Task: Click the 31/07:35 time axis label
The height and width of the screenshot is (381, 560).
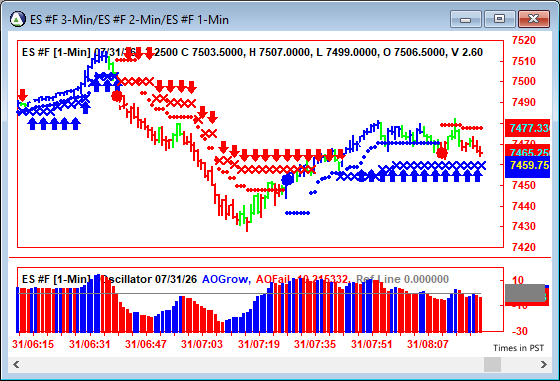Action: tap(315, 345)
